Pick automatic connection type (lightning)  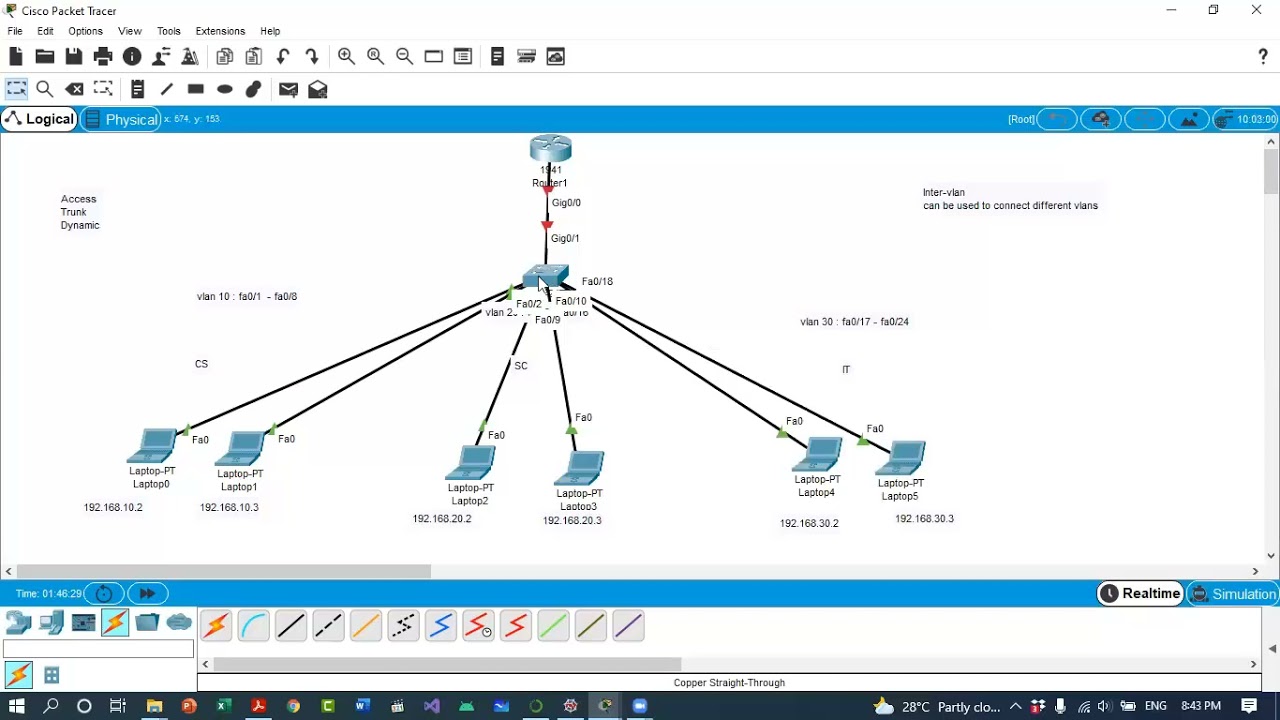(x=216, y=626)
